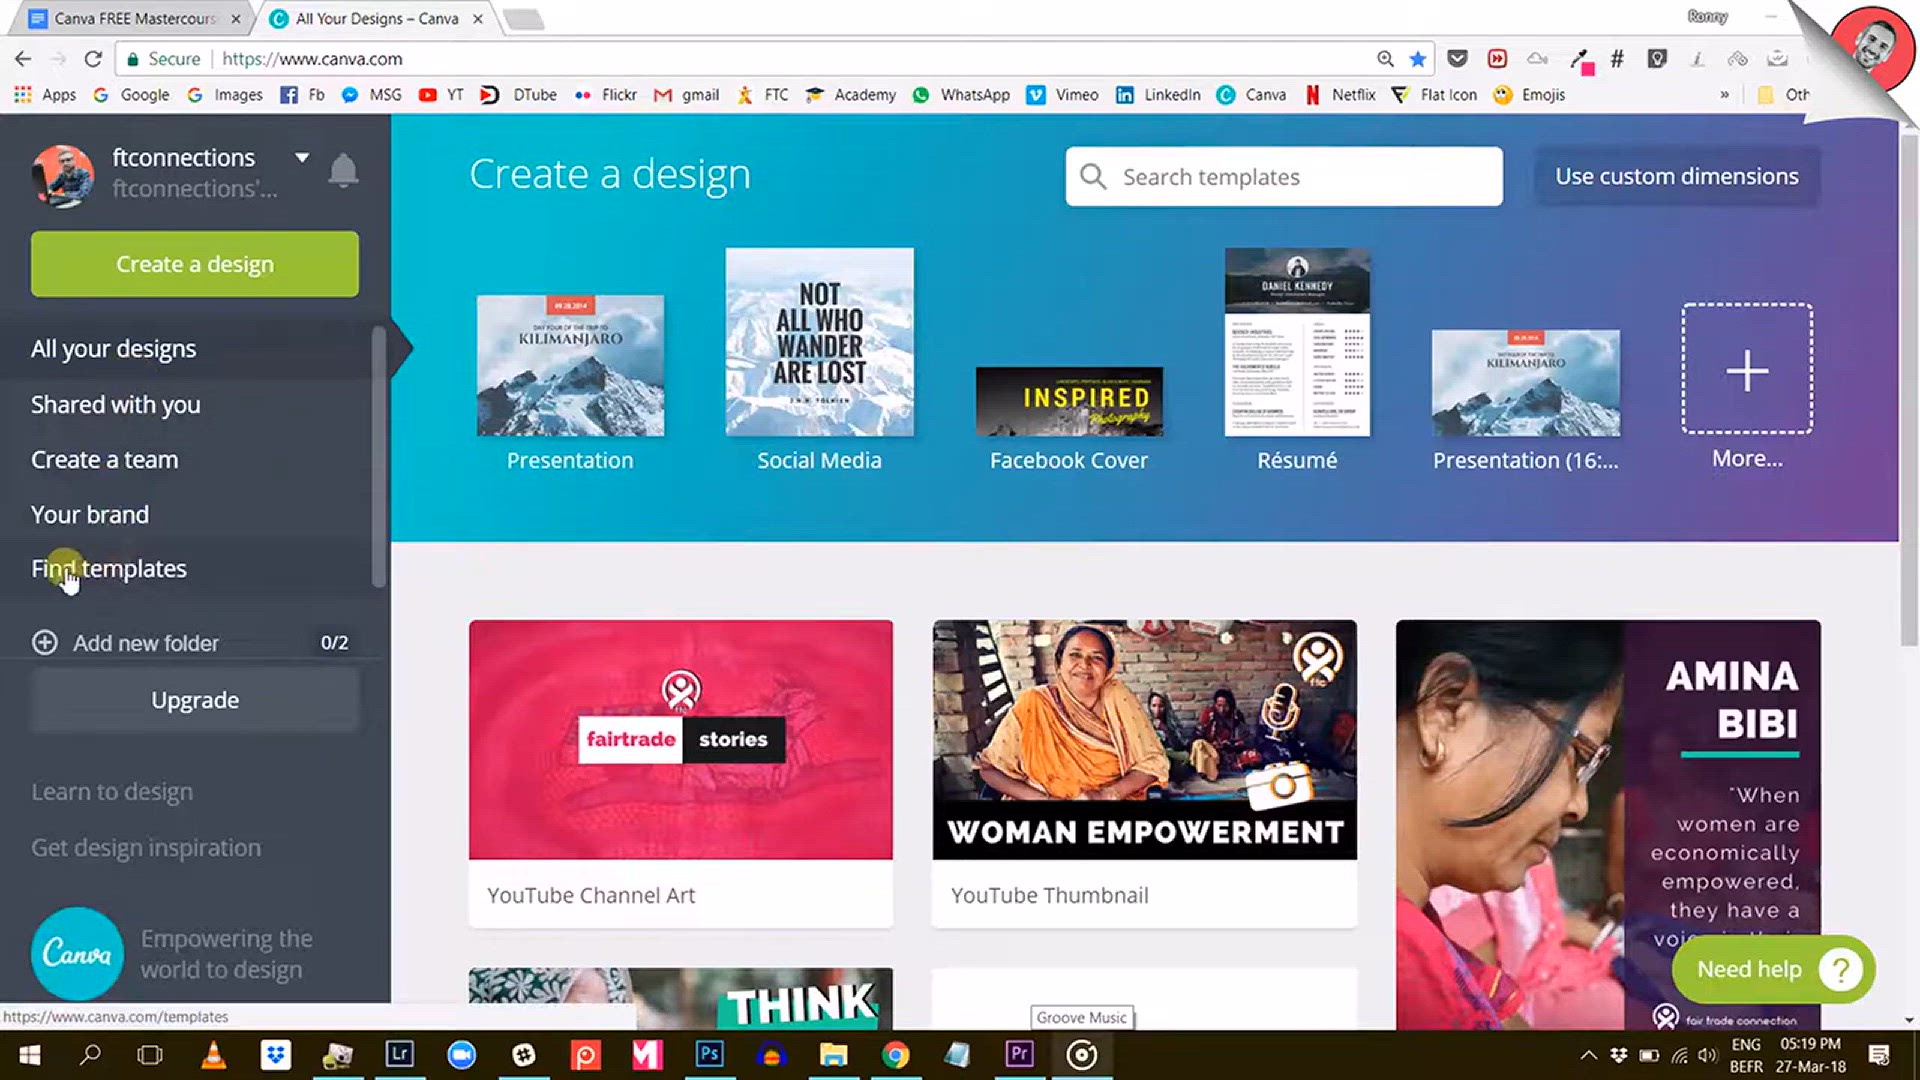Open the Netflix bookmark

click(x=1340, y=95)
